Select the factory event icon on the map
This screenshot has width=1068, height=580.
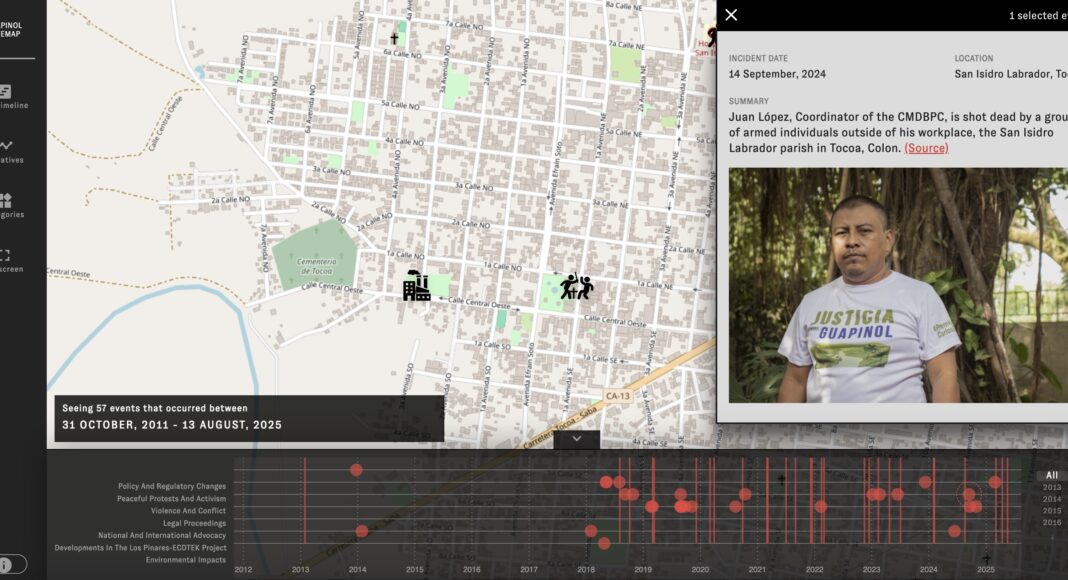[x=417, y=288]
